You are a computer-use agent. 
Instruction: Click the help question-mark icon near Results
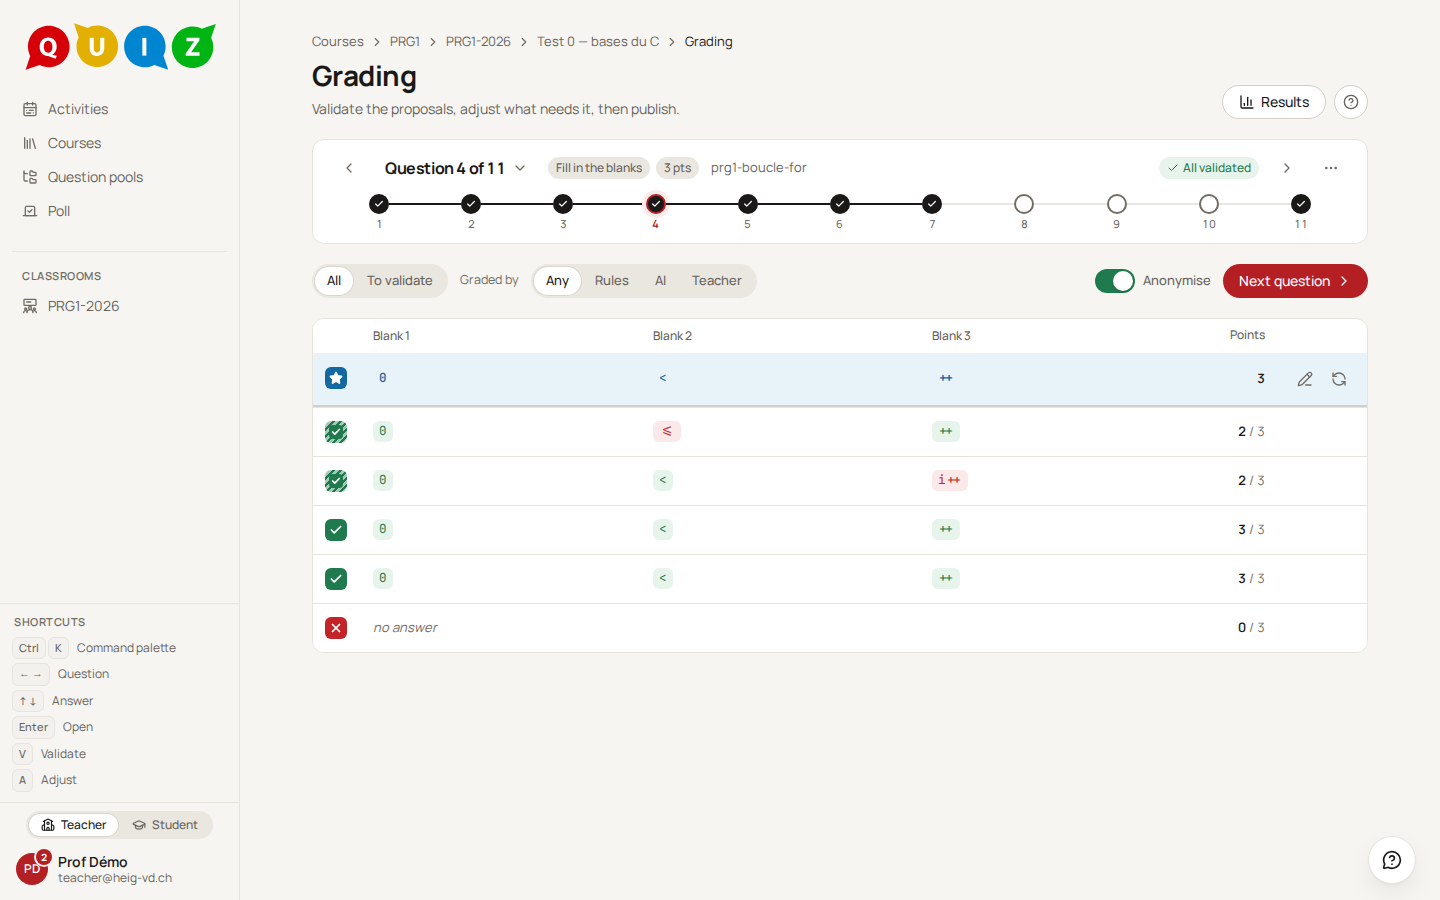pos(1351,102)
